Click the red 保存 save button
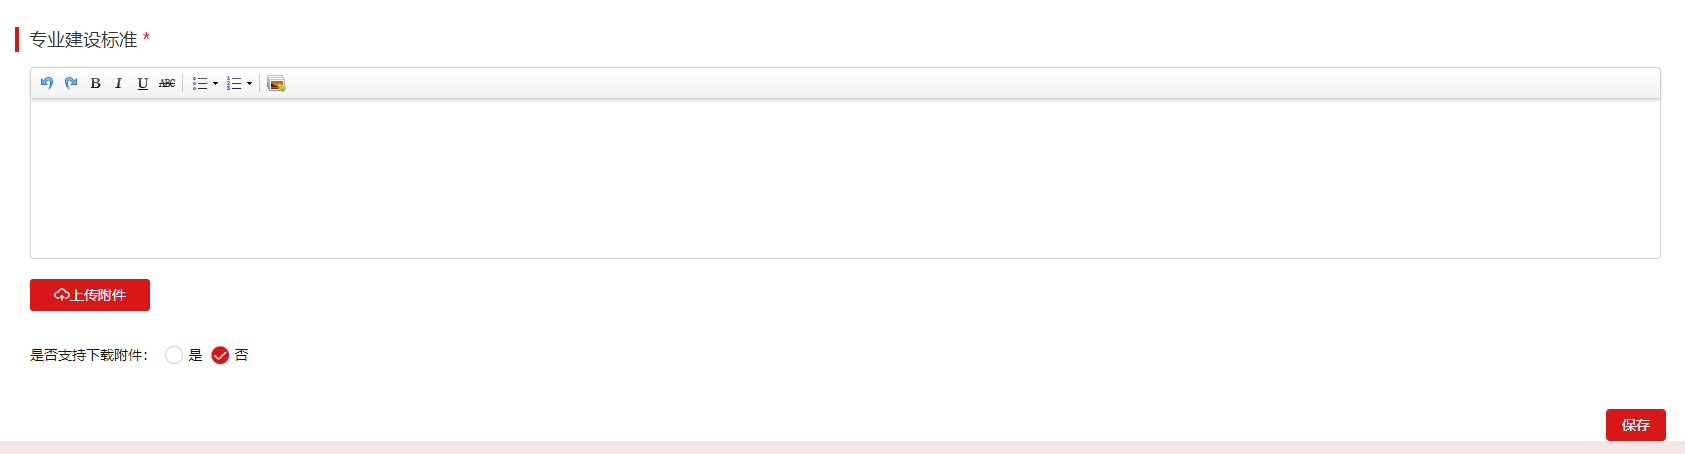This screenshot has width=1685, height=454. 1636,425
